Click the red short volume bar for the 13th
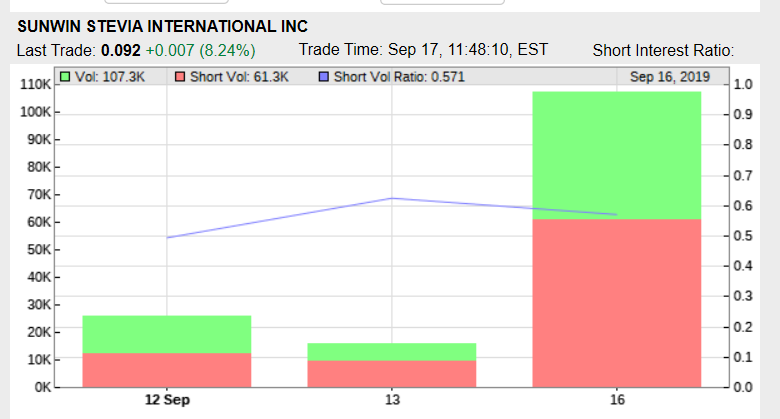This screenshot has width=780, height=419. 392,373
